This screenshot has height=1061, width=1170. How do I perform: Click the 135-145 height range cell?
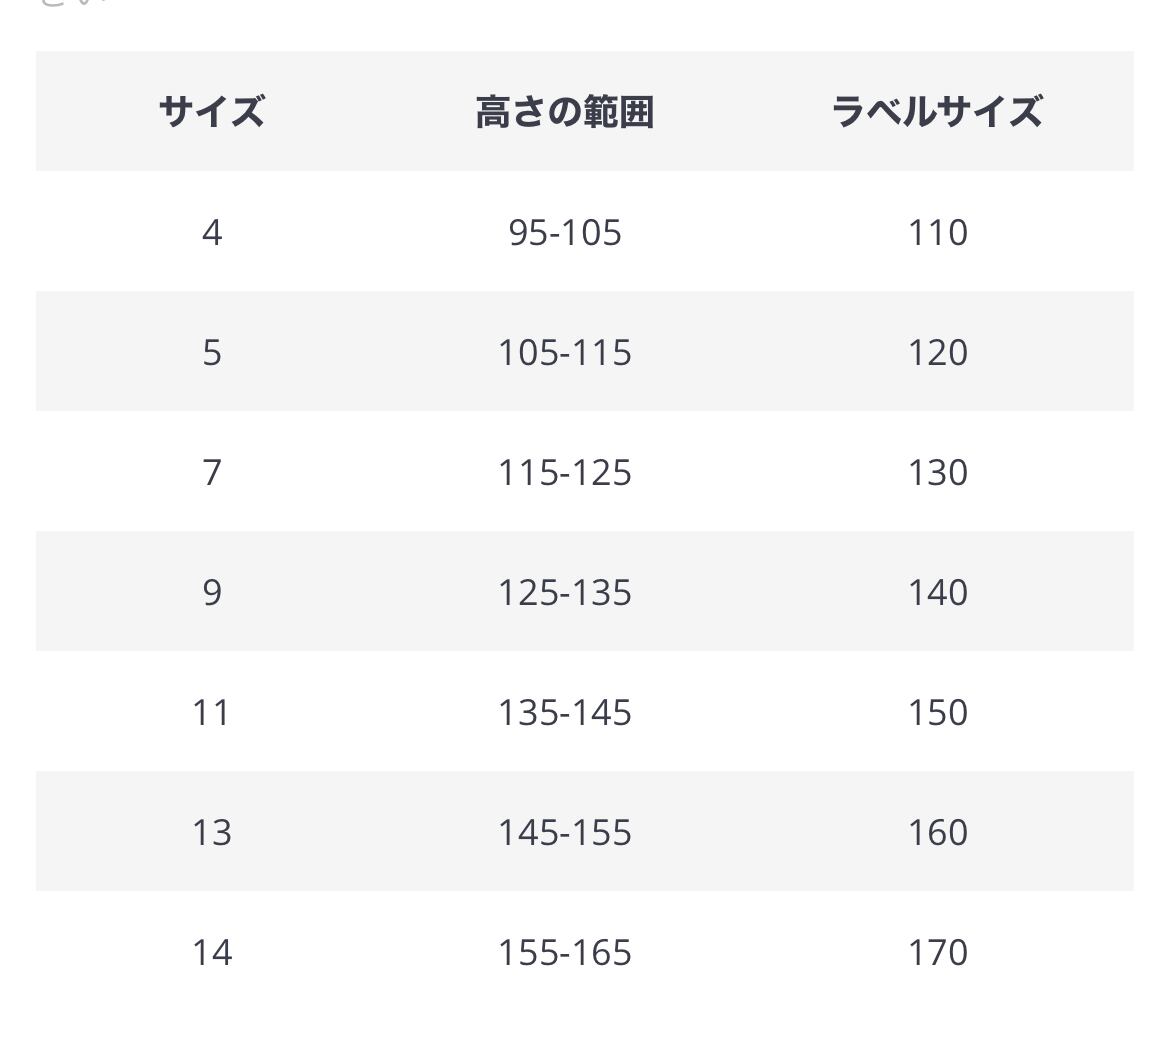click(x=565, y=712)
